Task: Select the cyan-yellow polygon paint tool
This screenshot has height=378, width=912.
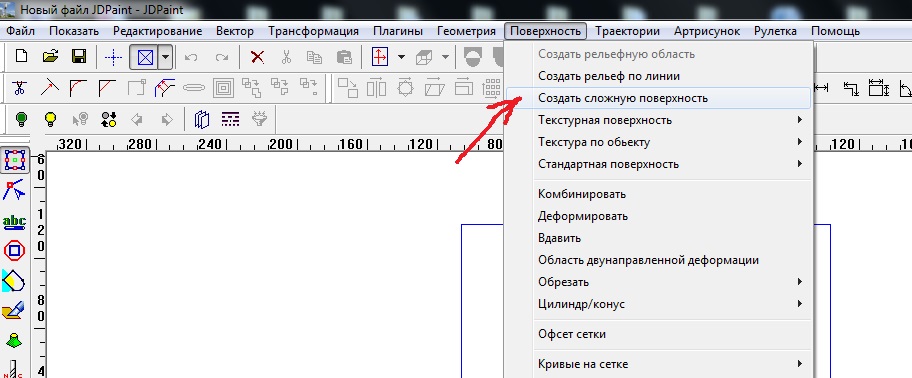Action: [14, 280]
